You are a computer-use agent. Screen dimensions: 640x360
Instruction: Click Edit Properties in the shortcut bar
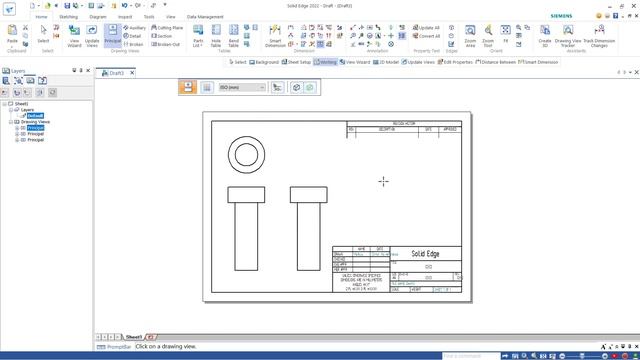pyautogui.click(x=455, y=62)
